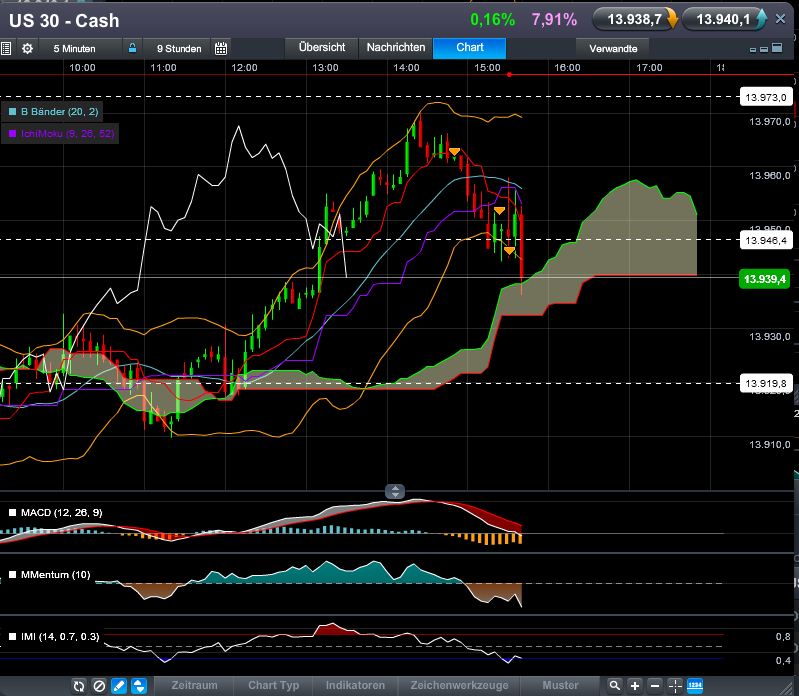This screenshot has width=799, height=696.
Task: Click the green current price 13.939,4 label
Action: click(x=765, y=279)
